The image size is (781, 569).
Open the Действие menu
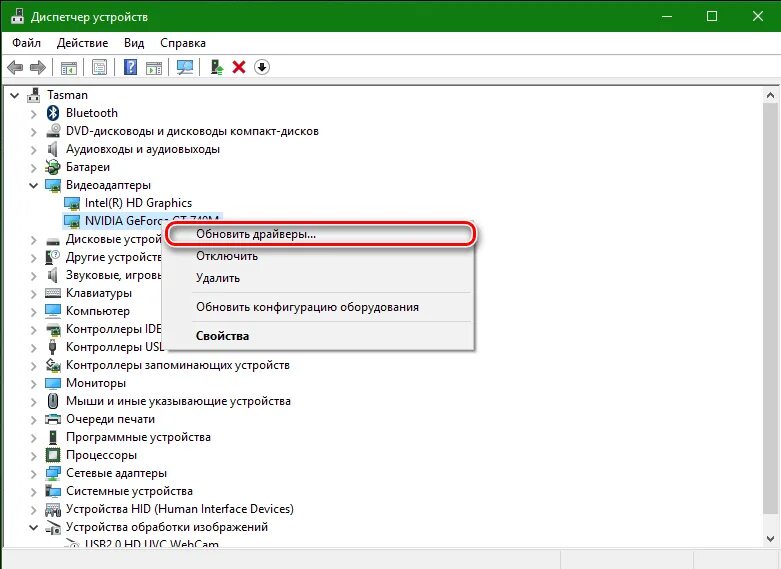pos(82,43)
